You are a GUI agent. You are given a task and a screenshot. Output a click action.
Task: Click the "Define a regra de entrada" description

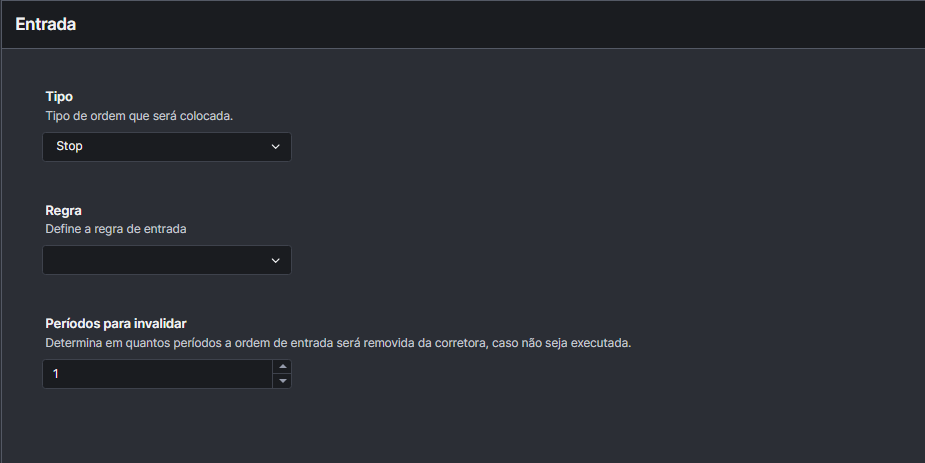click(x=116, y=228)
